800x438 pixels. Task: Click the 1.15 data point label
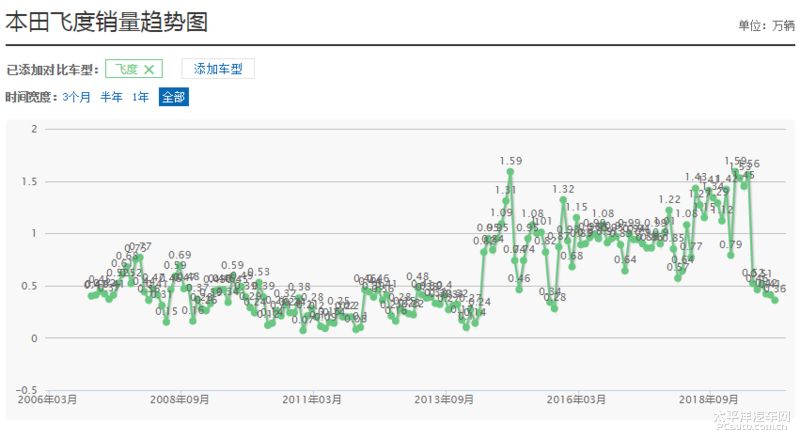point(577,207)
